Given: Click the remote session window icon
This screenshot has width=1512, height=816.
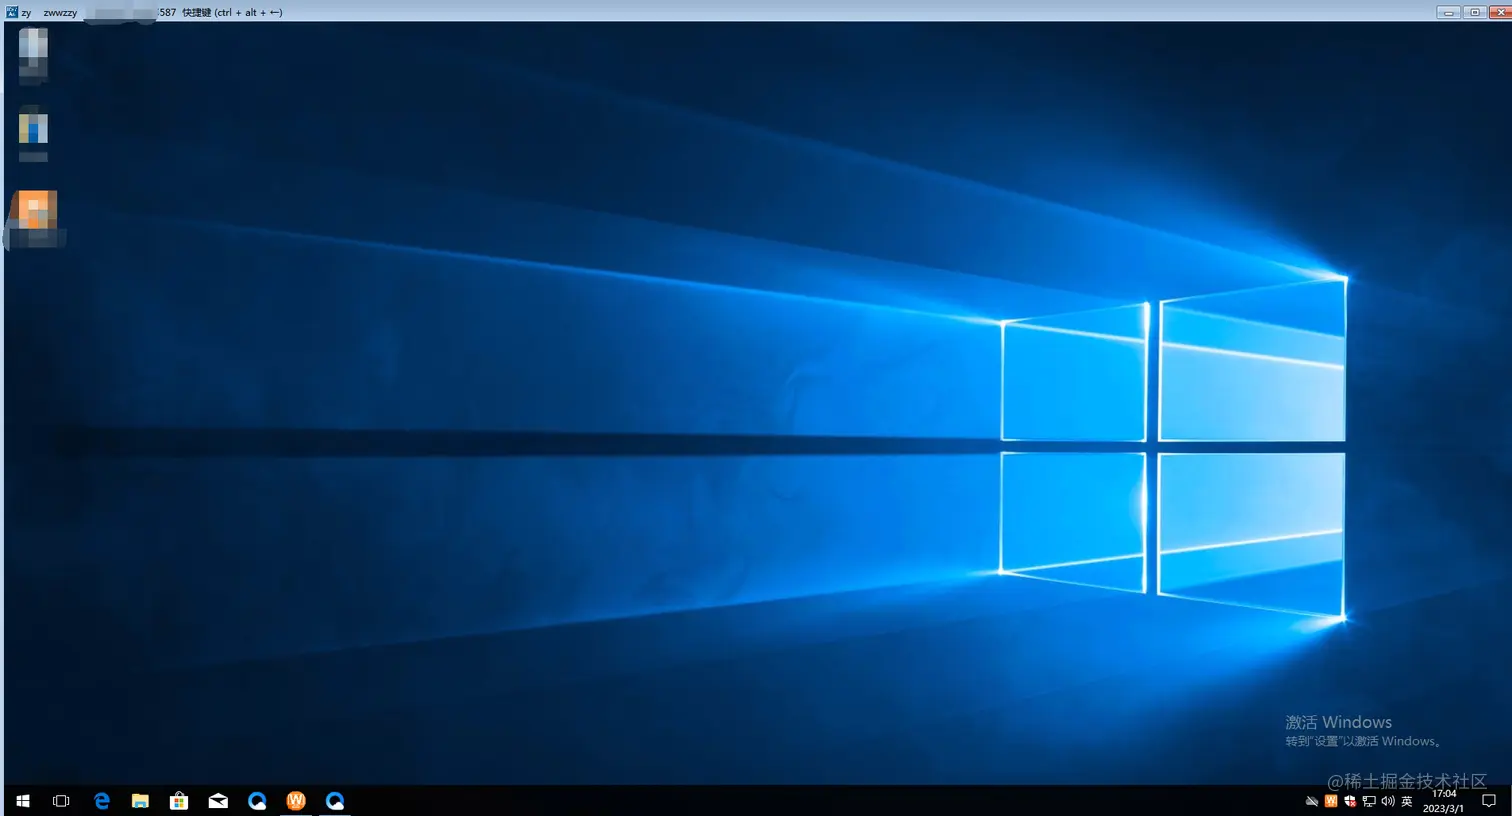Looking at the screenshot, I should [12, 12].
